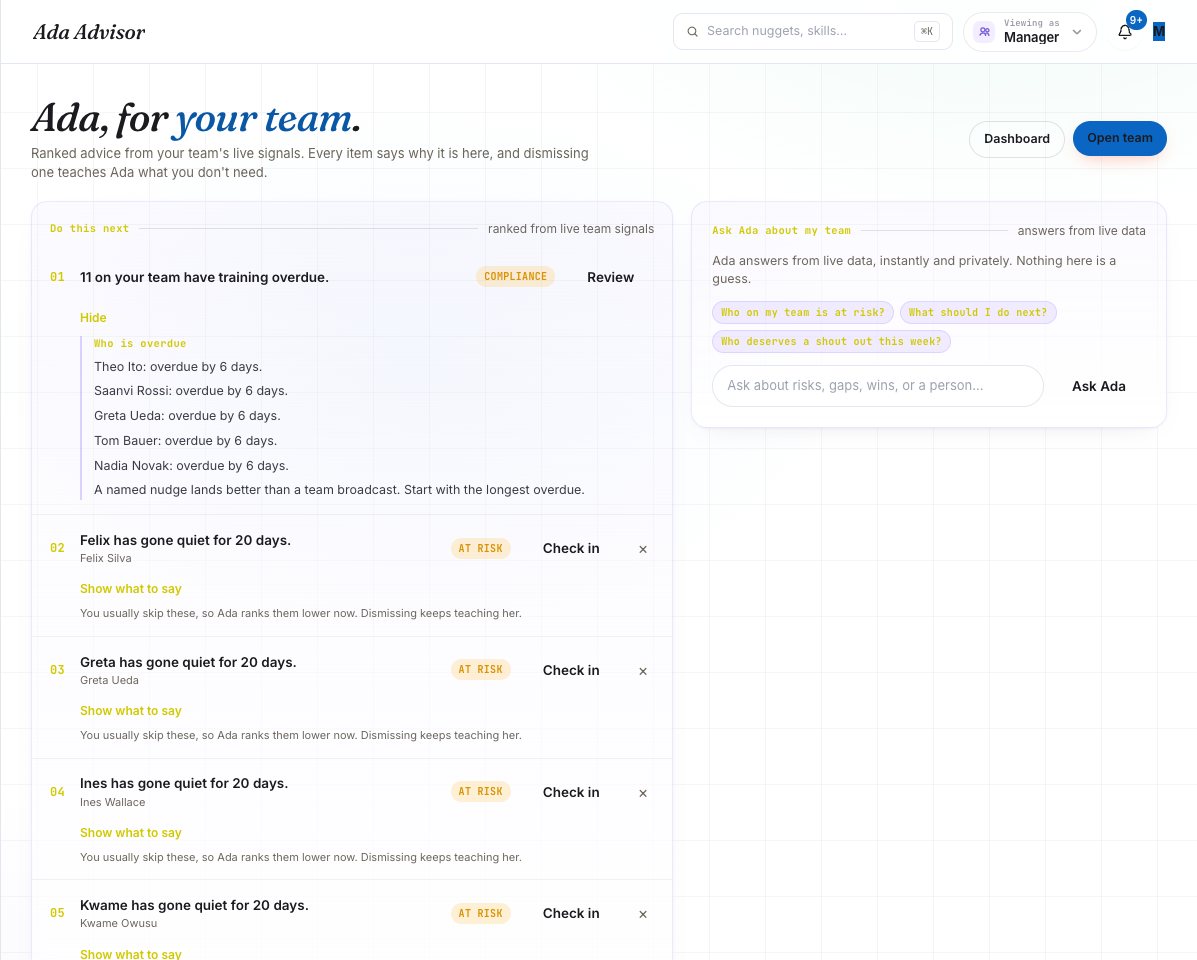This screenshot has height=960, width=1197.
Task: Dismiss the Felix gone quiet item
Action: point(643,549)
